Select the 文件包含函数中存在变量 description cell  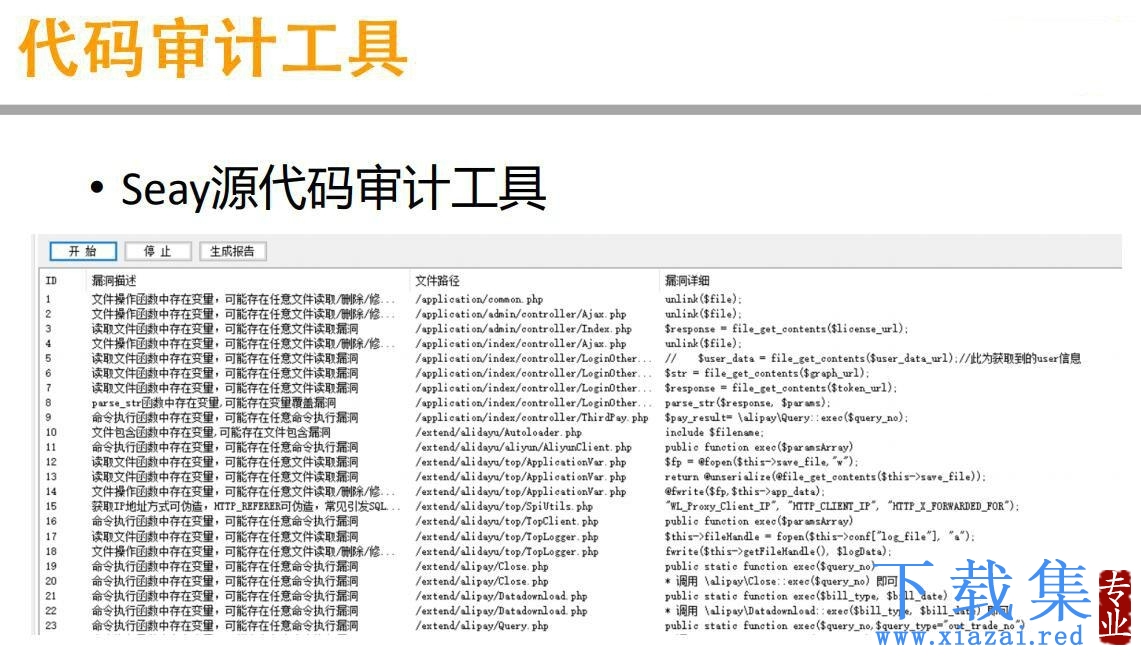(x=211, y=432)
